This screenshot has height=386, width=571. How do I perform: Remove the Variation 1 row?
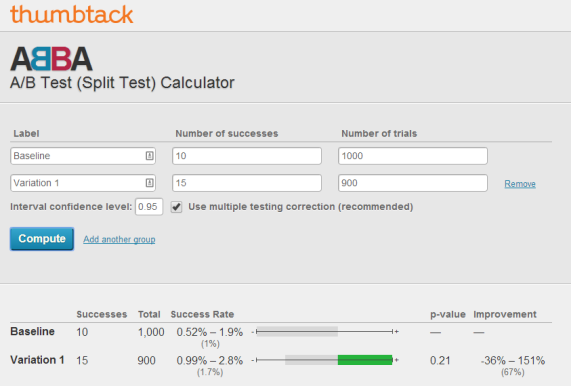coord(520,184)
